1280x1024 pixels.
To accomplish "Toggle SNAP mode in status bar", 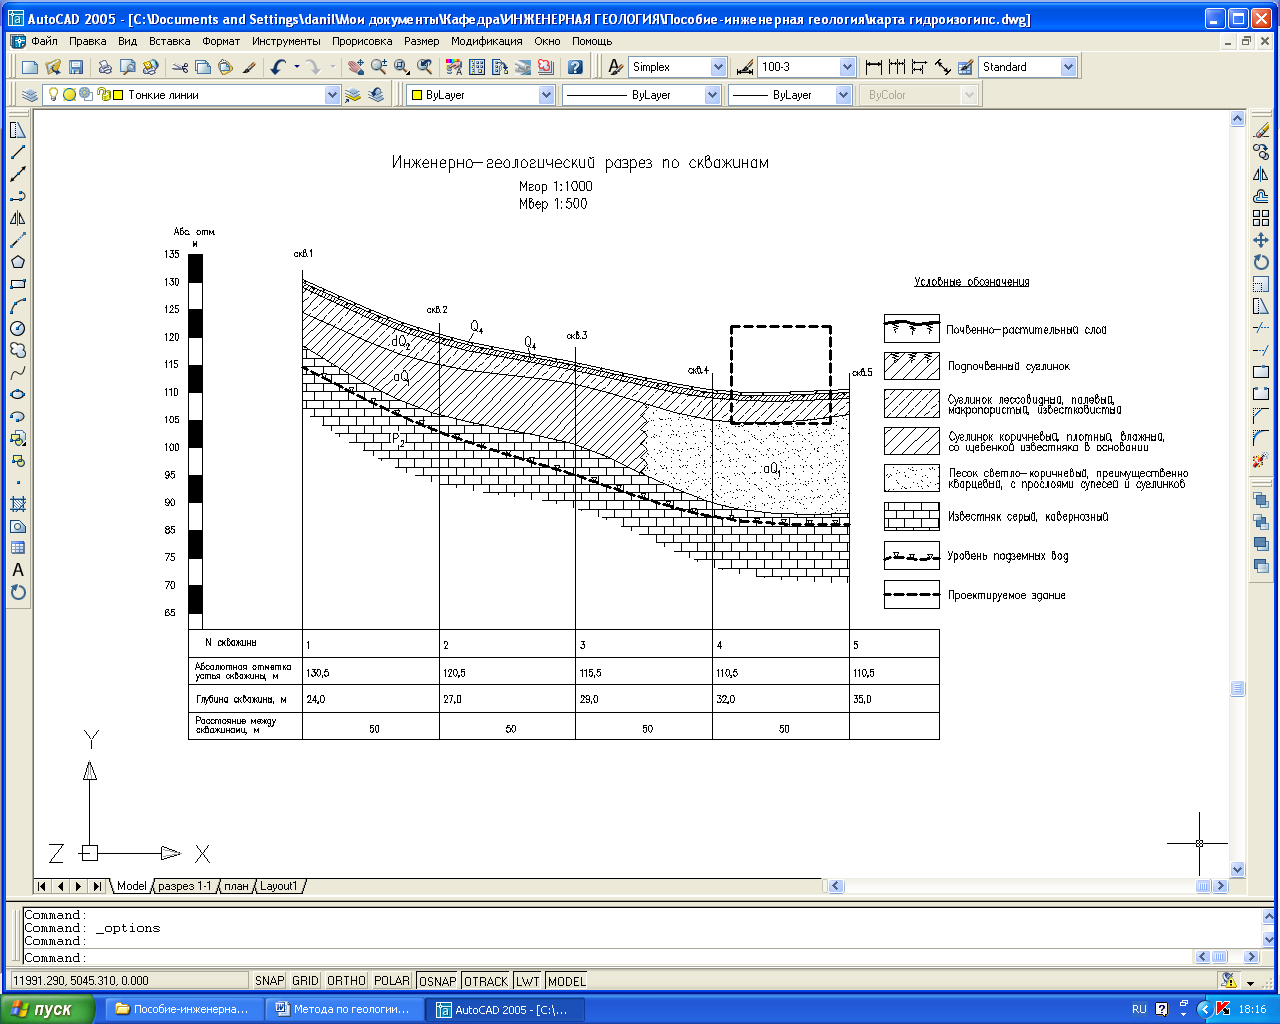I will point(269,981).
